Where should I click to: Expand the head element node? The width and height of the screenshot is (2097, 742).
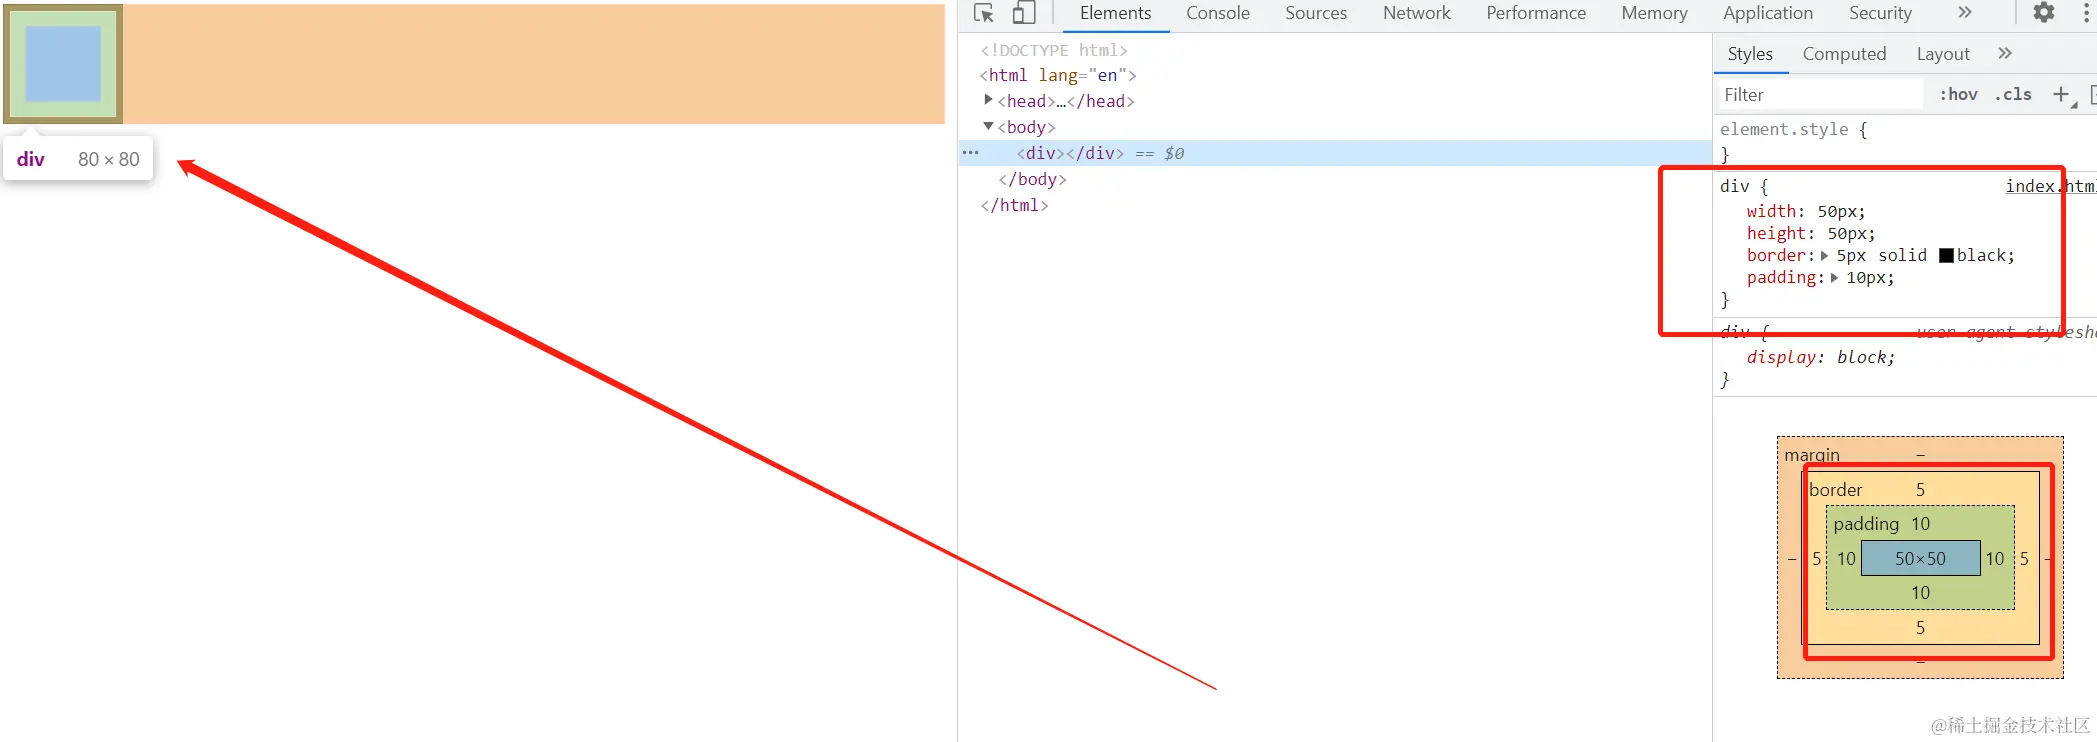(988, 100)
